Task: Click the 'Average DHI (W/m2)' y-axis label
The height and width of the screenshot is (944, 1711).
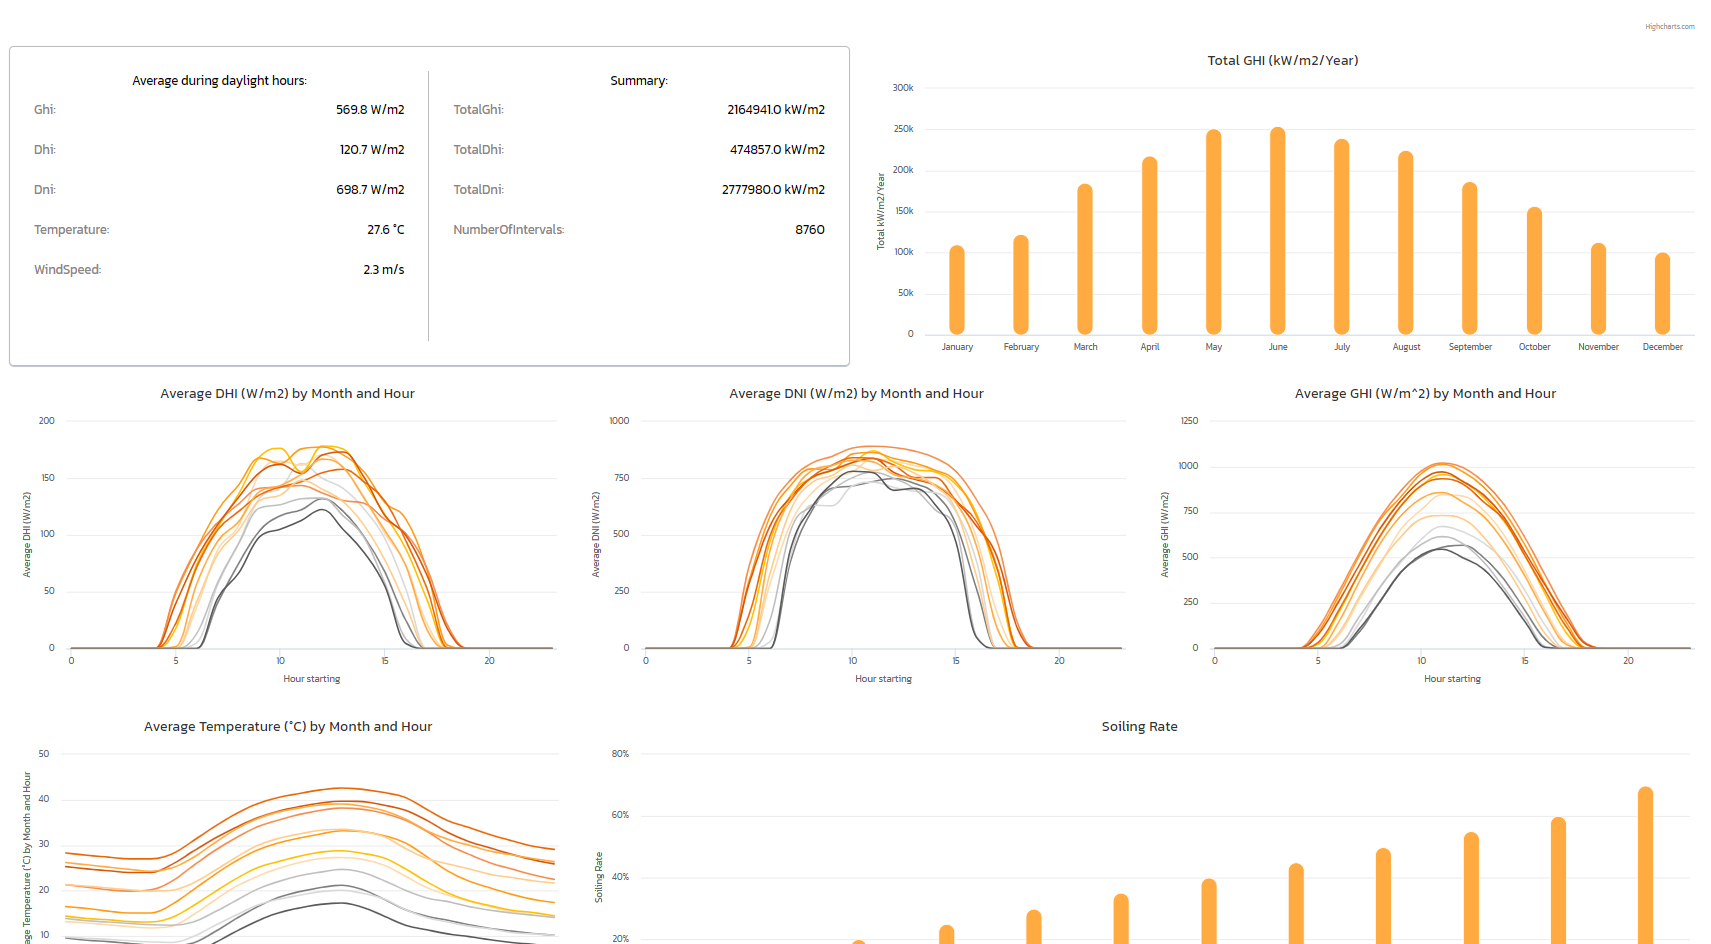Action: pos(27,534)
